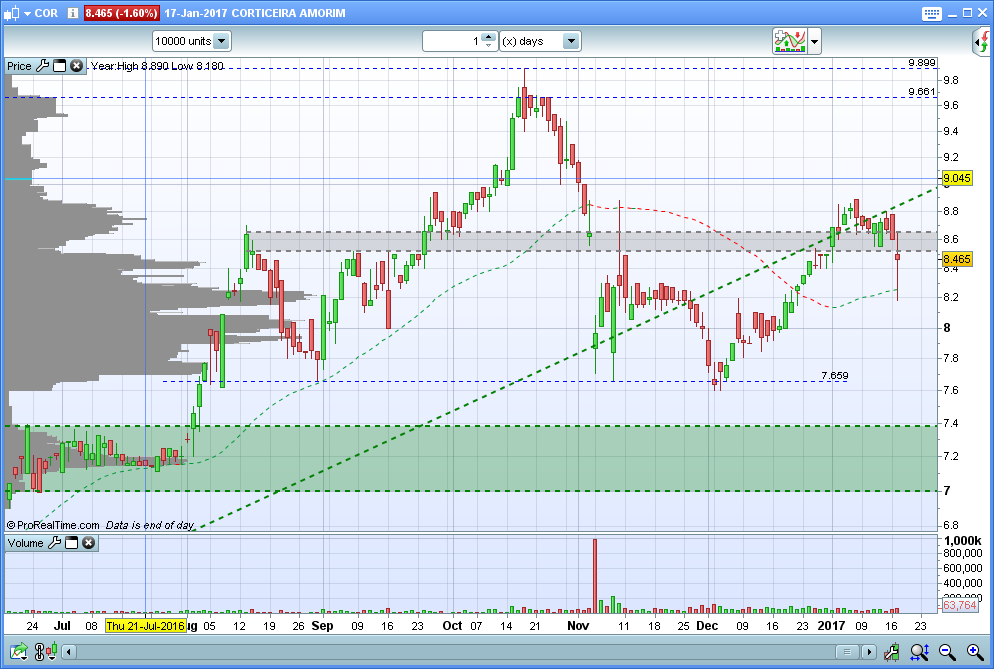Expand the 10000 units dropdown

(x=221, y=41)
